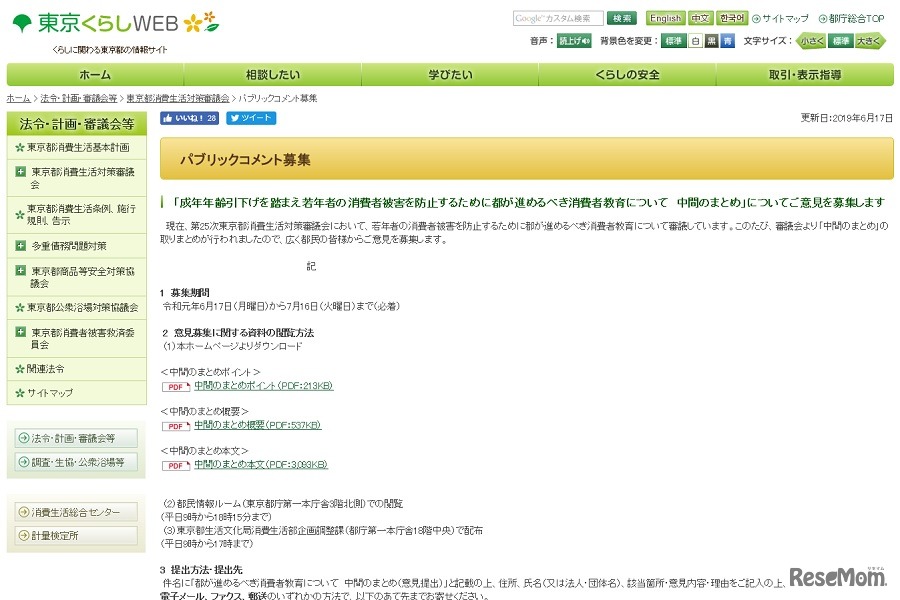Viewport: 900px width, 600px height.
Task: Click the arrow icon next to サイトマップ
Action: coord(757,19)
